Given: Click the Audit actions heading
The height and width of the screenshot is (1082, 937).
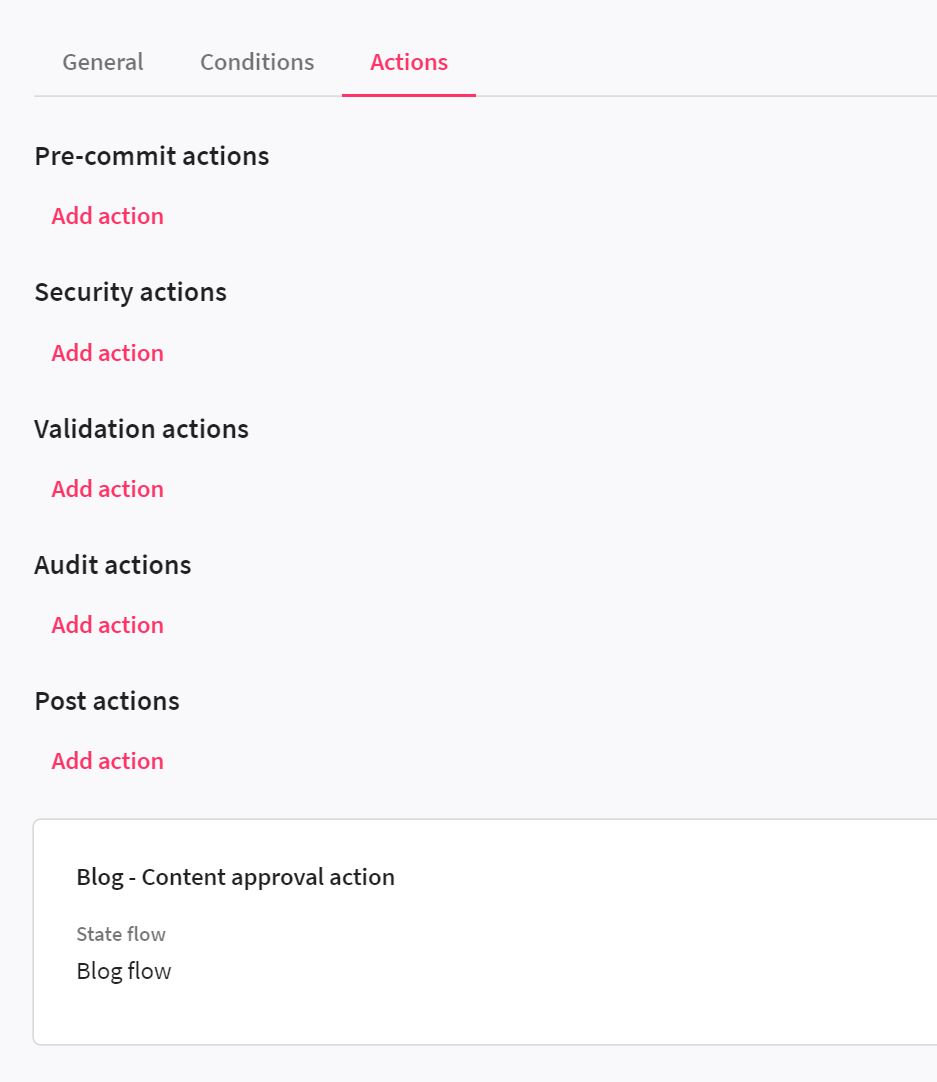Looking at the screenshot, I should [x=113, y=565].
